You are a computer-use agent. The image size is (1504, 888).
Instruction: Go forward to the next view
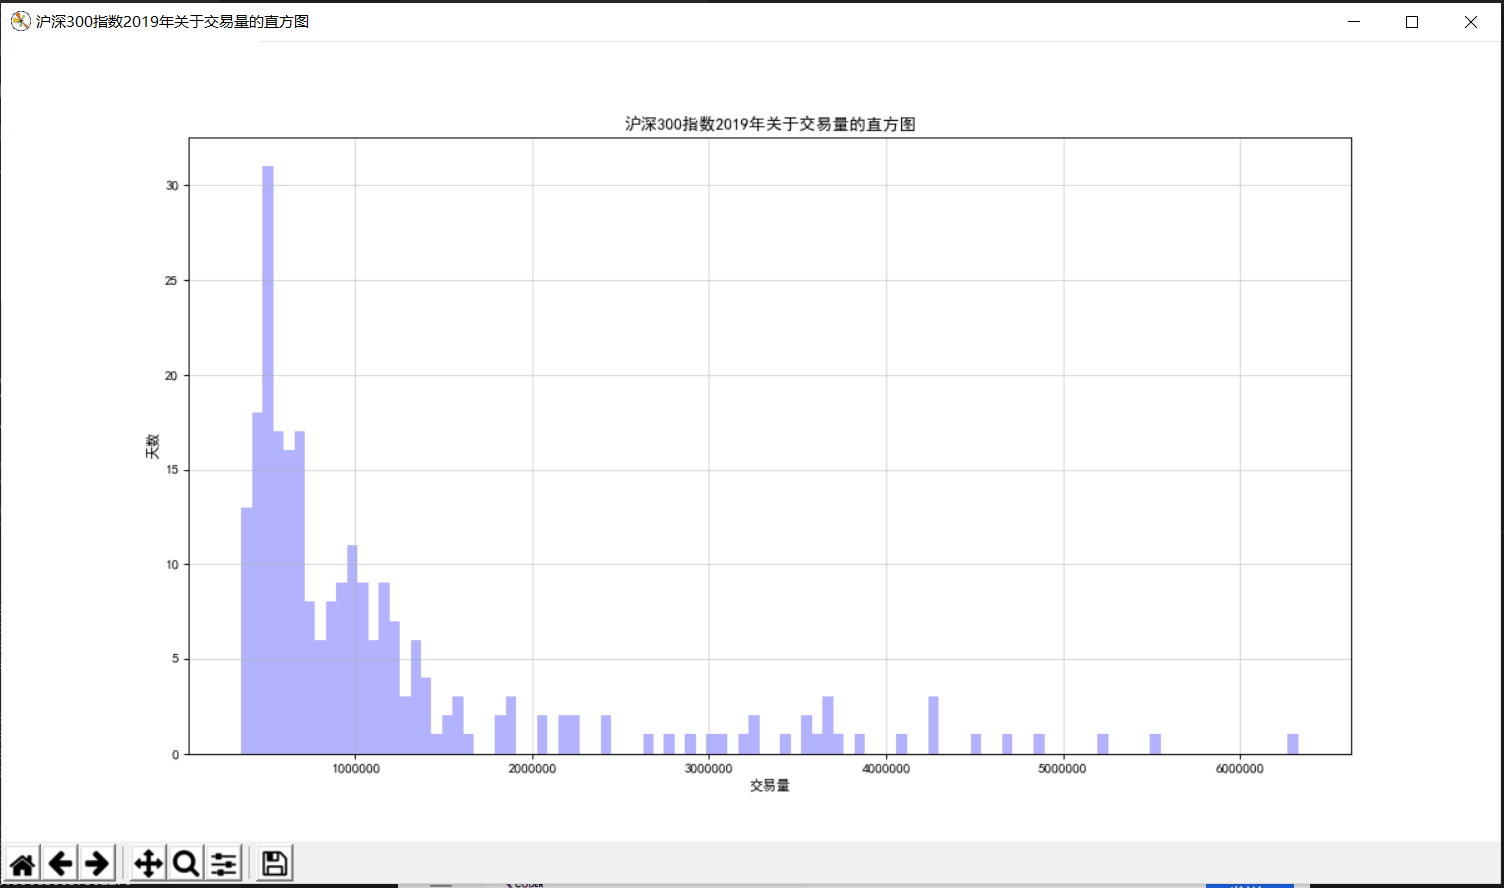coord(97,863)
